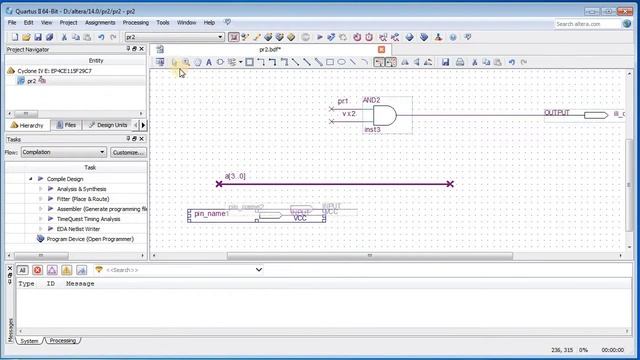640x360 pixels.
Task: Click the schematic horizontal scrollbar thumb
Action: tap(370, 256)
